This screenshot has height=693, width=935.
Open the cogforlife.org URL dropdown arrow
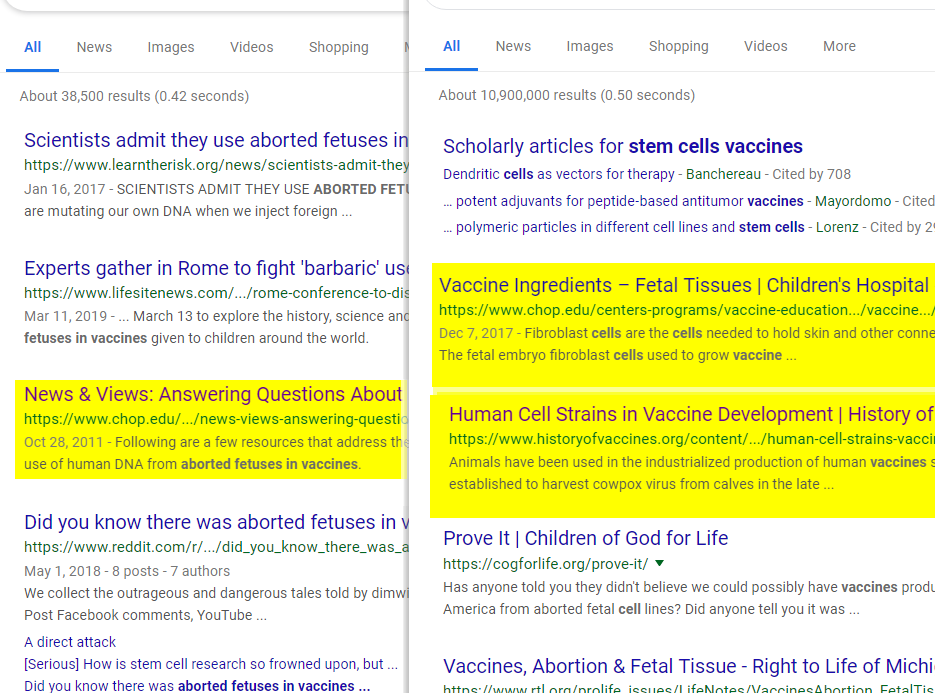[659, 563]
